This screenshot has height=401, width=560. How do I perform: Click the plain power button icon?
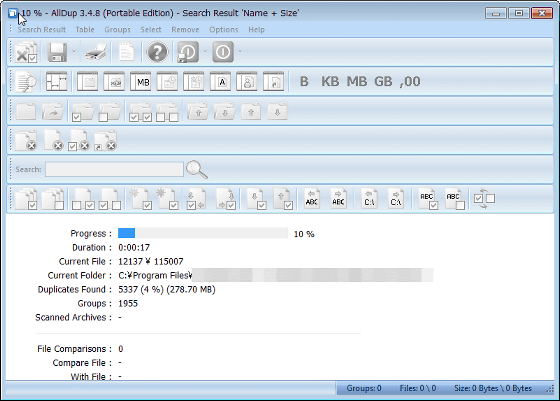point(223,52)
